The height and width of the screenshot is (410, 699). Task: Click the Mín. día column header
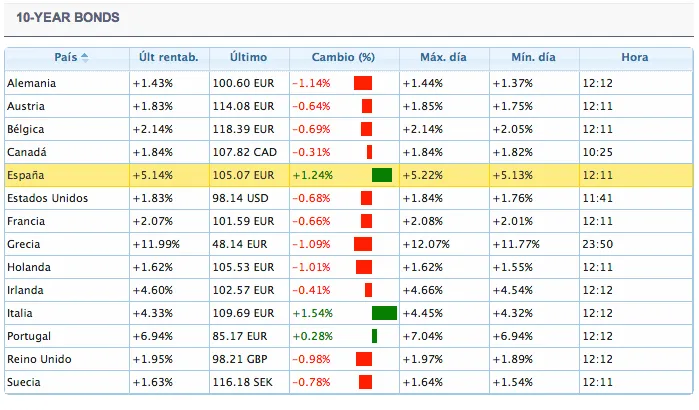533,58
